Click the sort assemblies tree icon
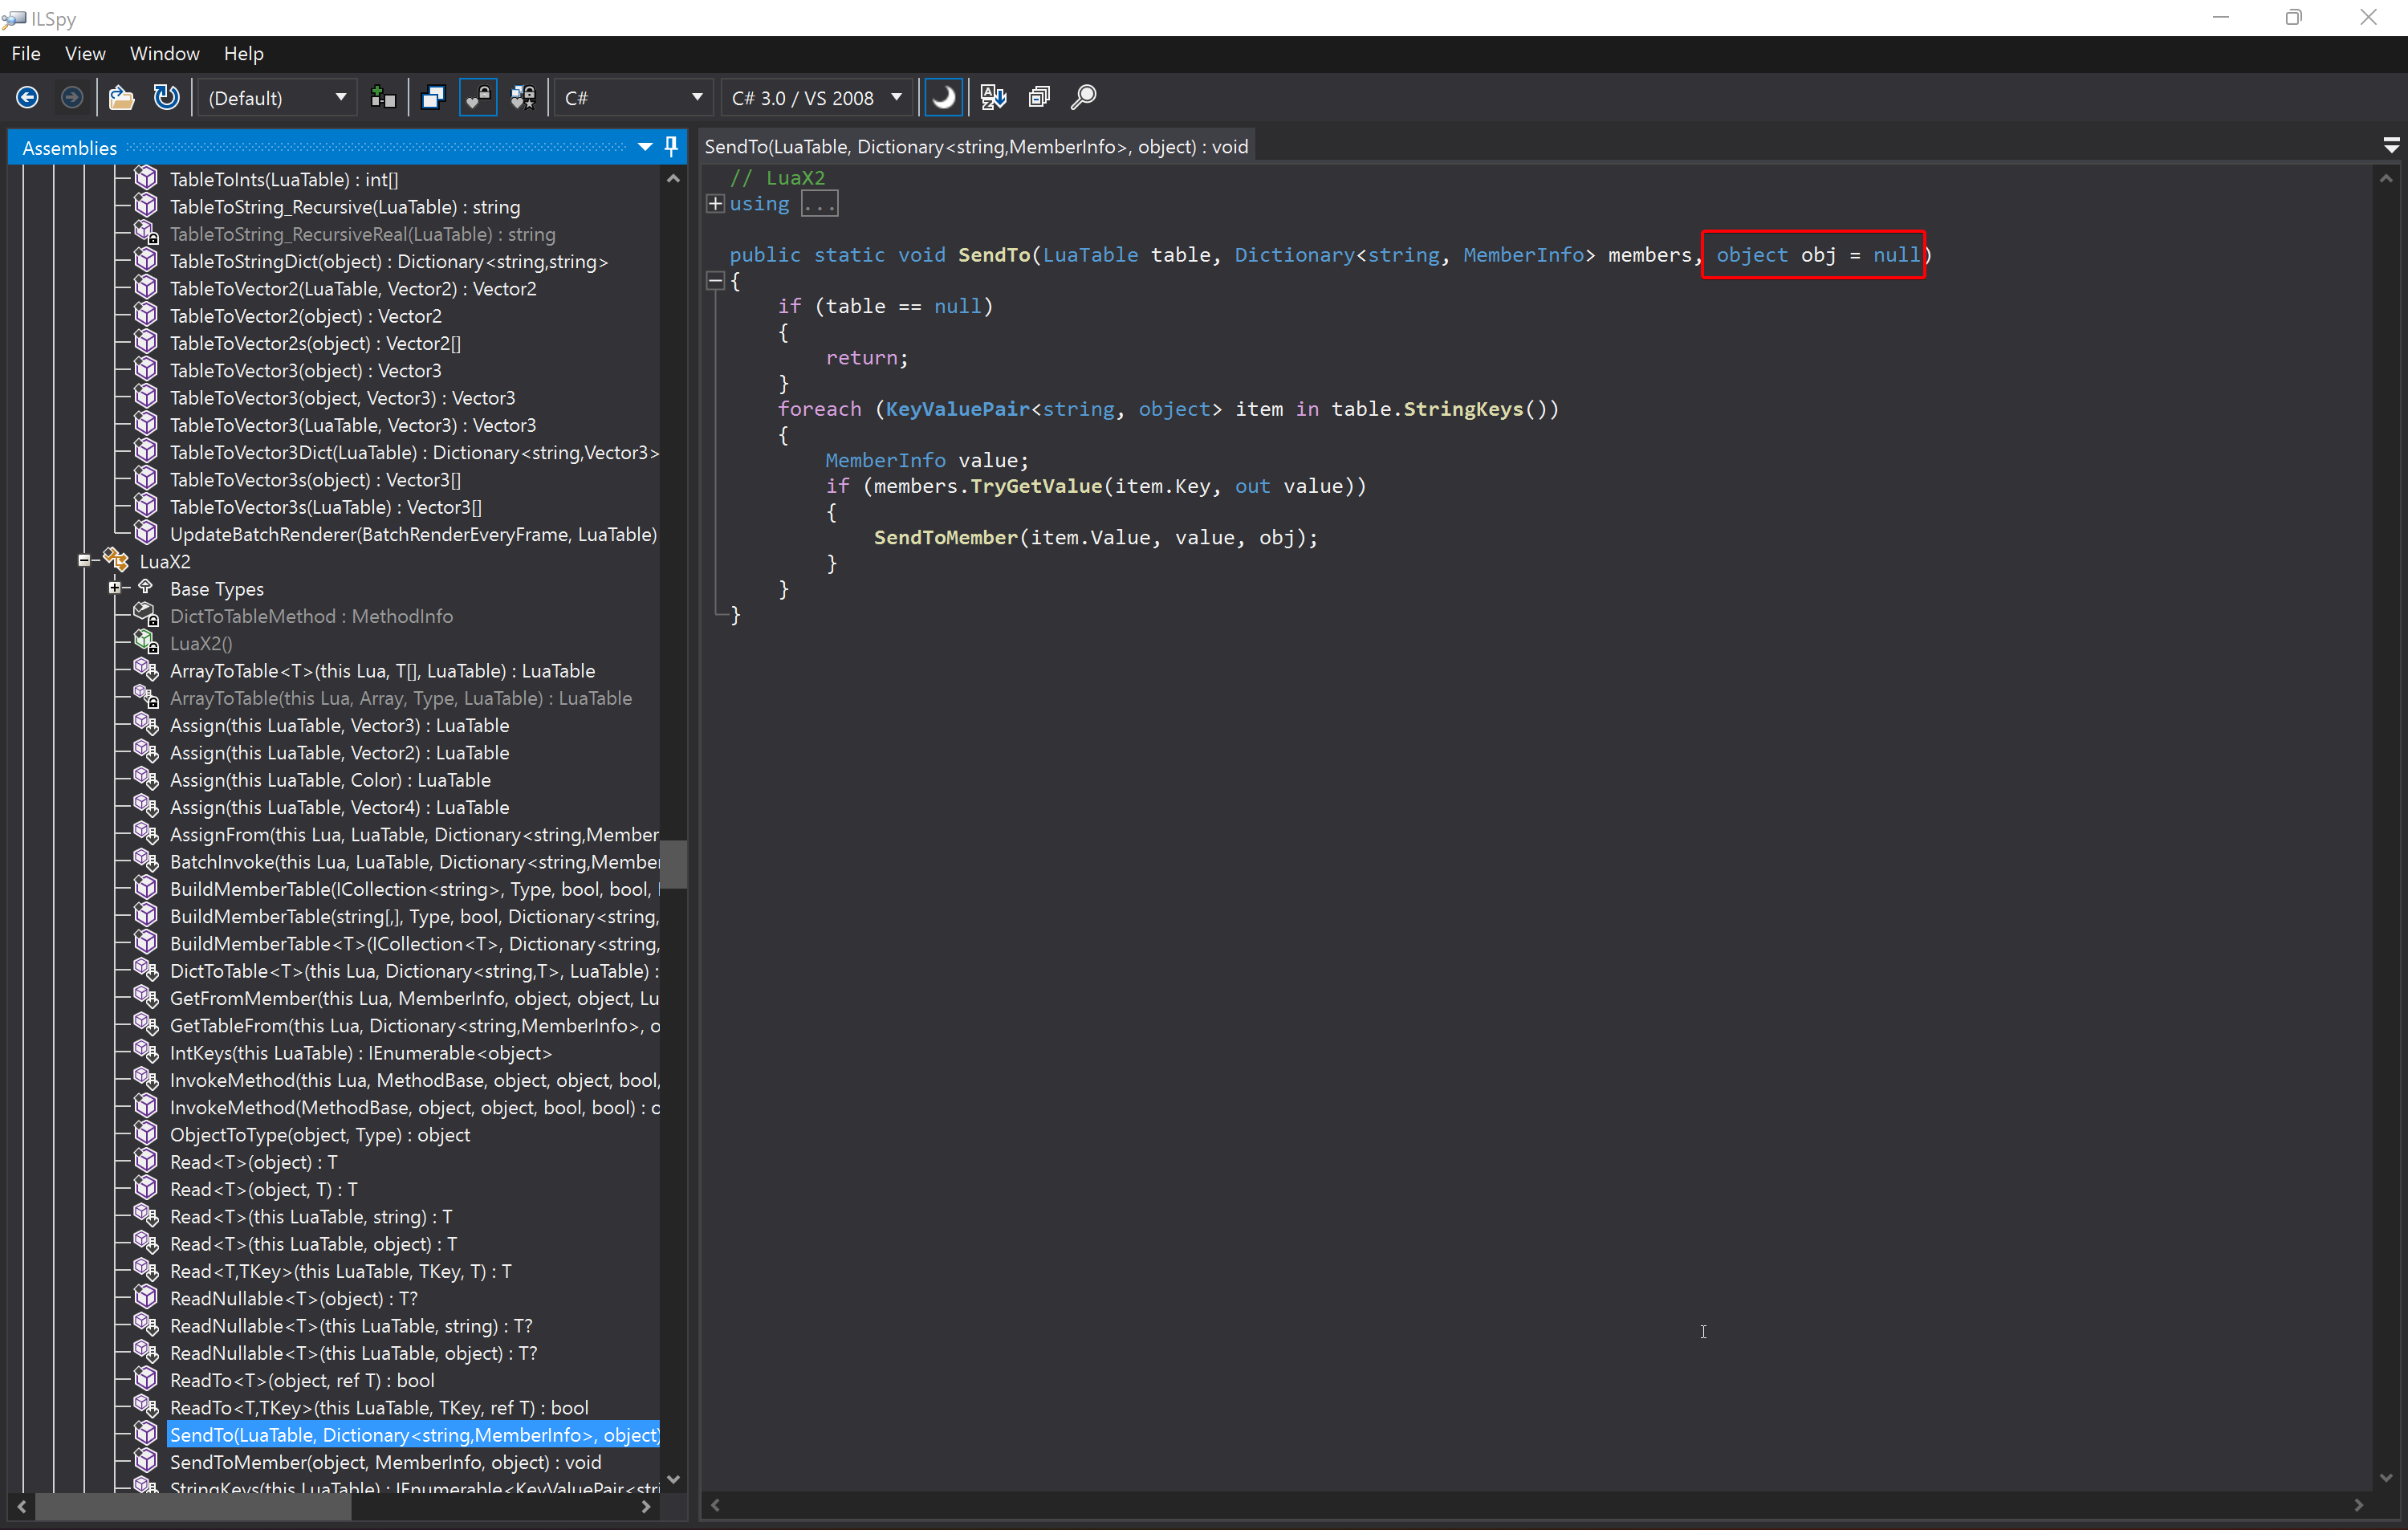The width and height of the screenshot is (2408, 1530). 383,97
